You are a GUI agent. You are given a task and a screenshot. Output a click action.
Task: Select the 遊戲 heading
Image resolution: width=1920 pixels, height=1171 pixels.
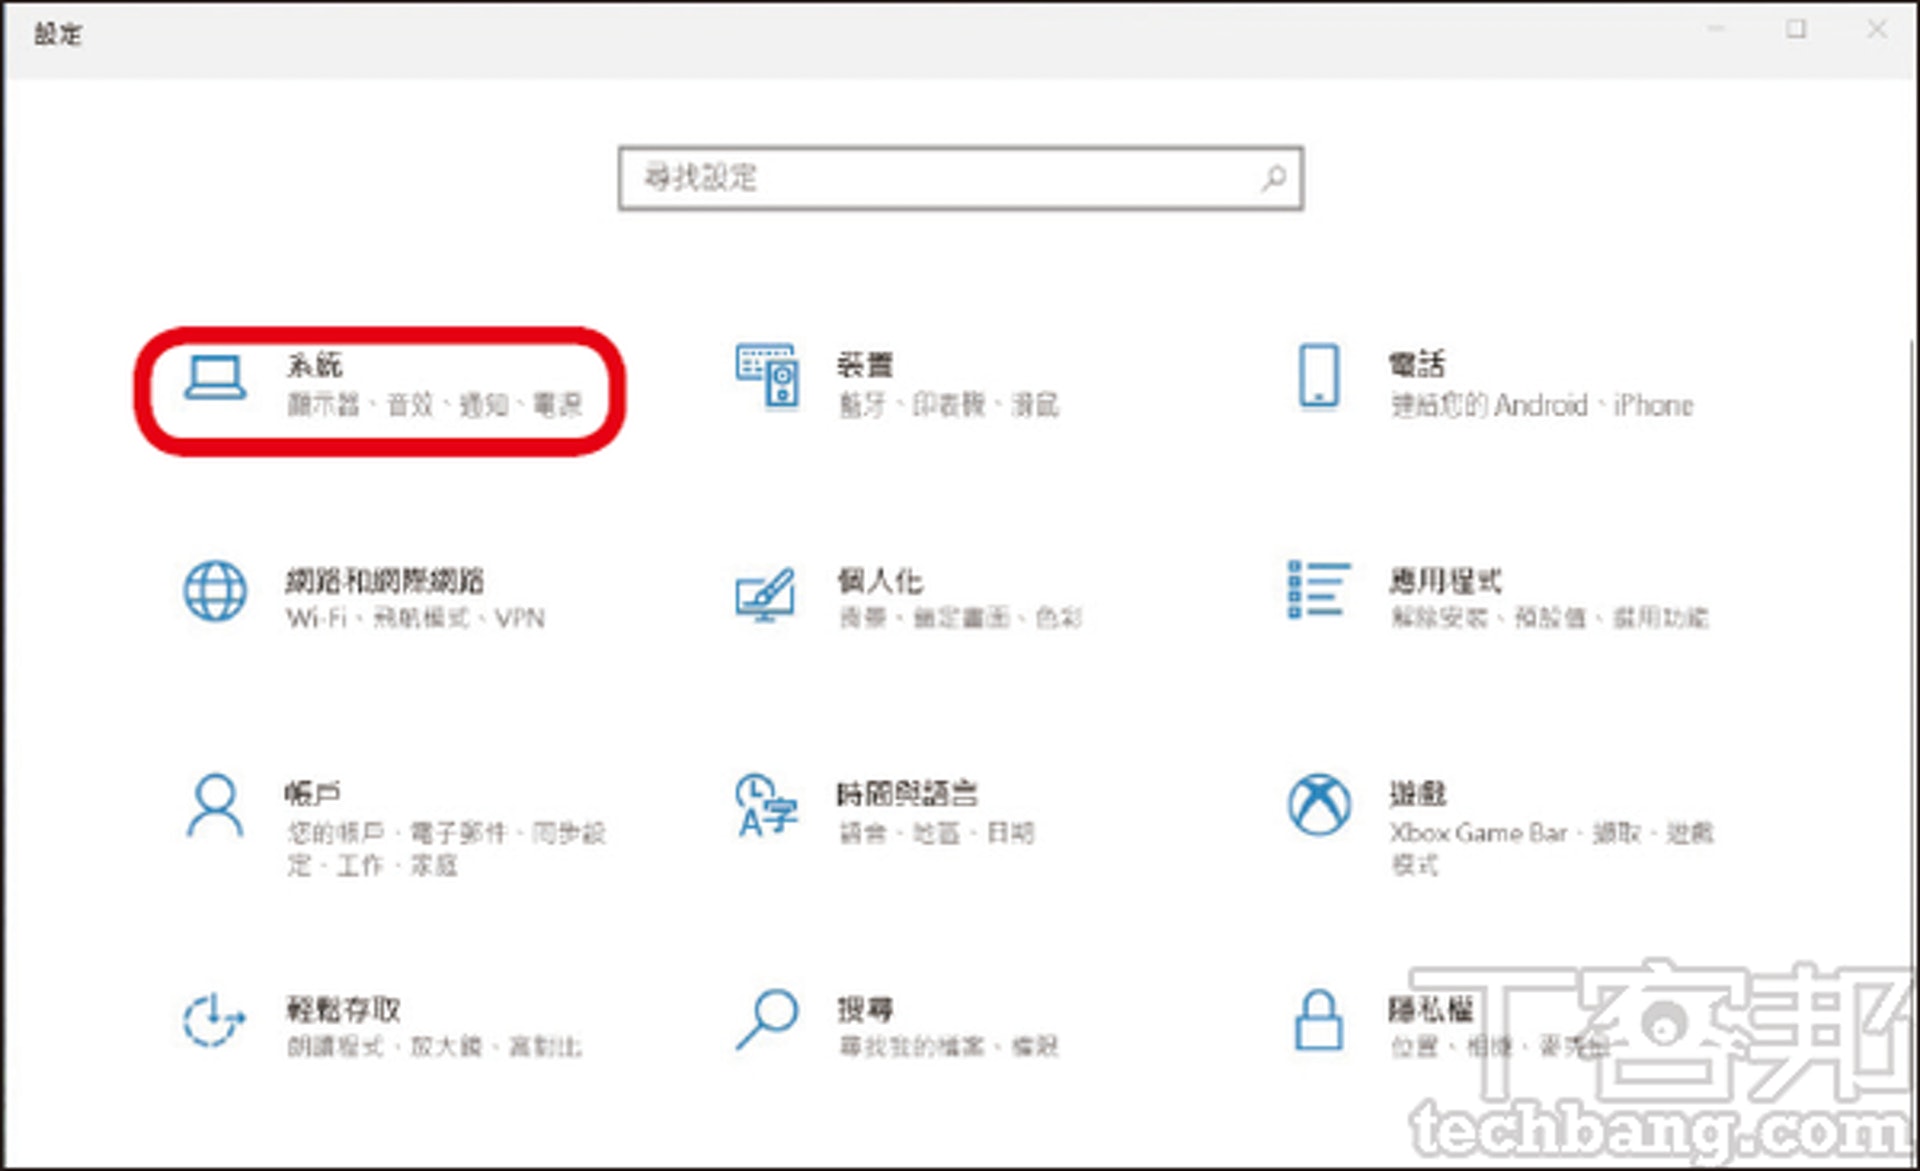1418,793
